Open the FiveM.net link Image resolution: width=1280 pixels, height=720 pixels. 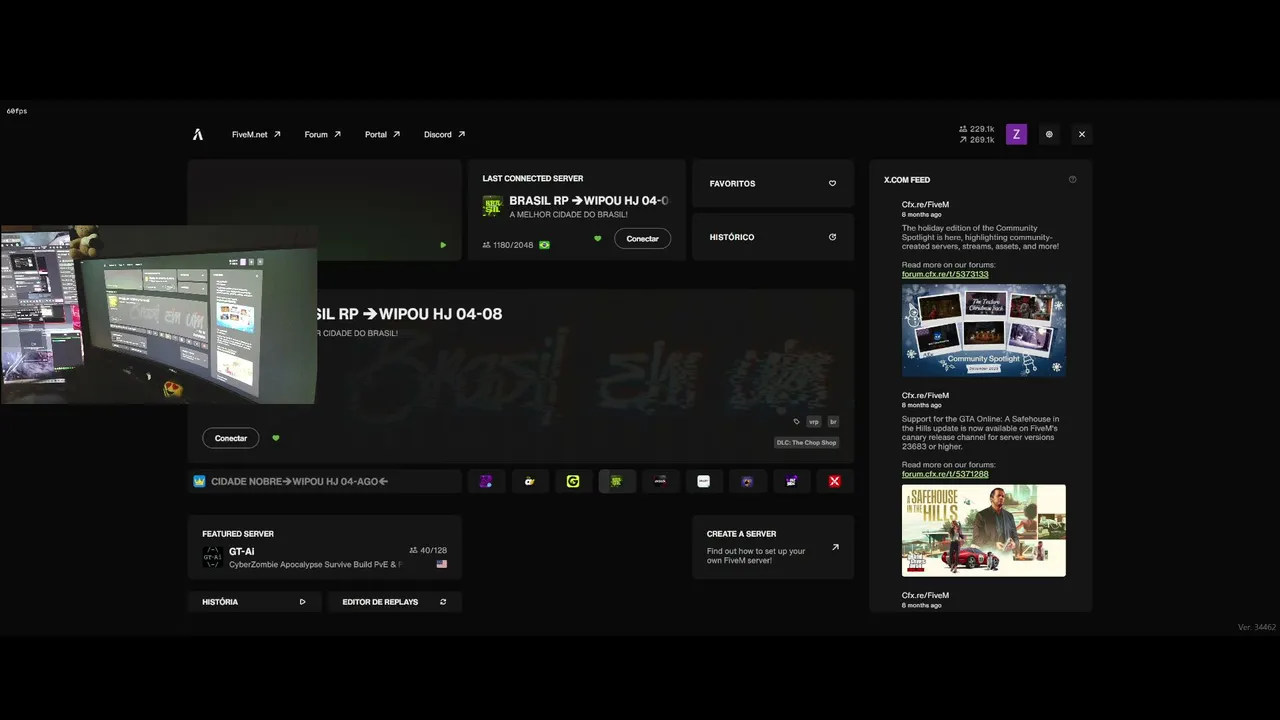pyautogui.click(x=256, y=134)
